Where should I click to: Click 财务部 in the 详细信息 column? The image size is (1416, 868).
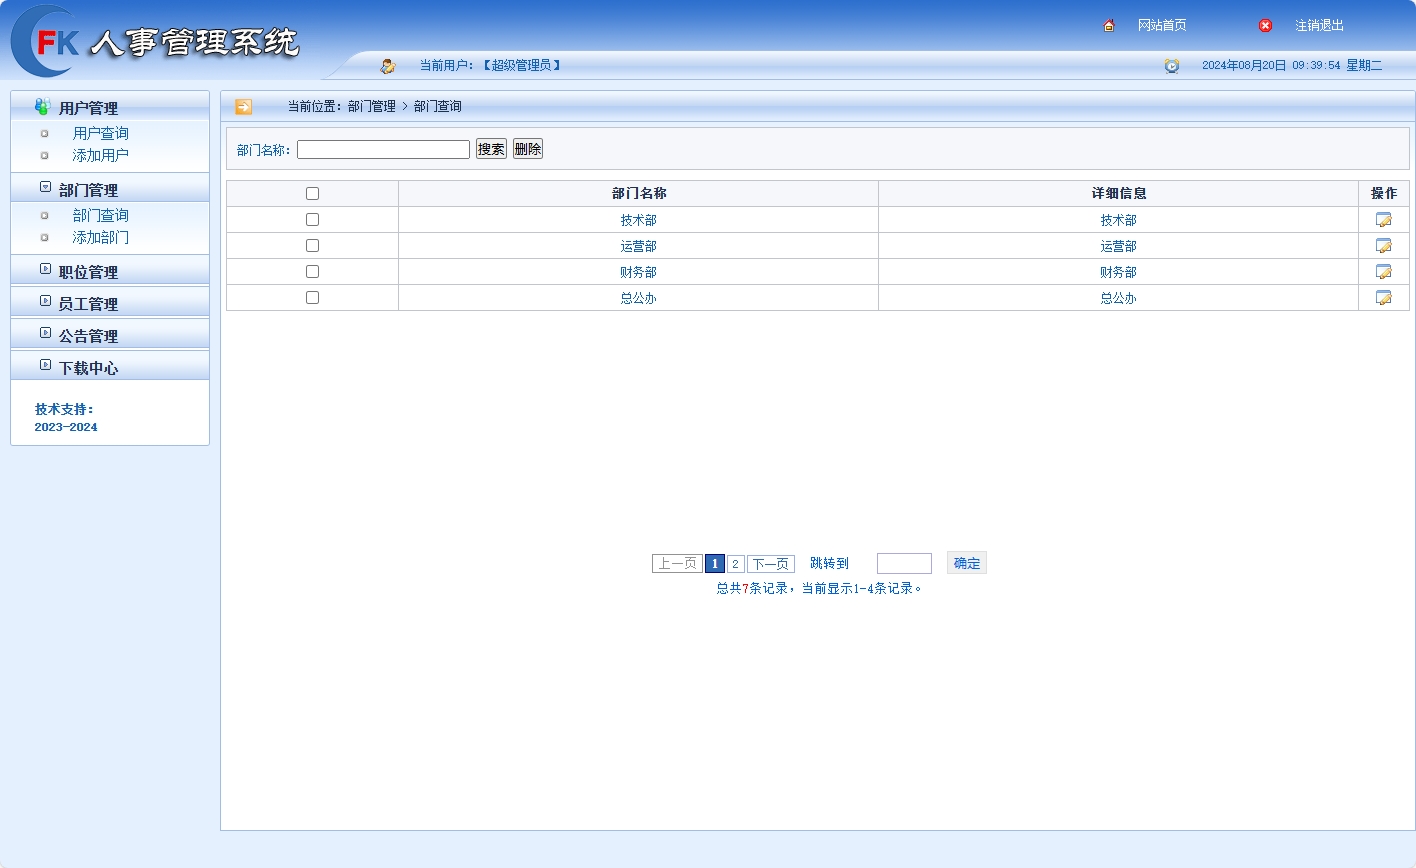(1118, 272)
